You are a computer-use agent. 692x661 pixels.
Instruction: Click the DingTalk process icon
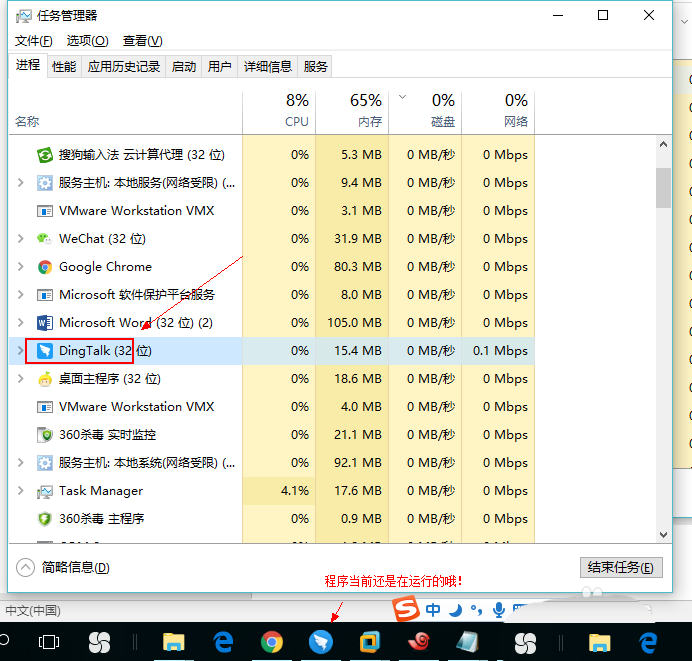point(45,351)
